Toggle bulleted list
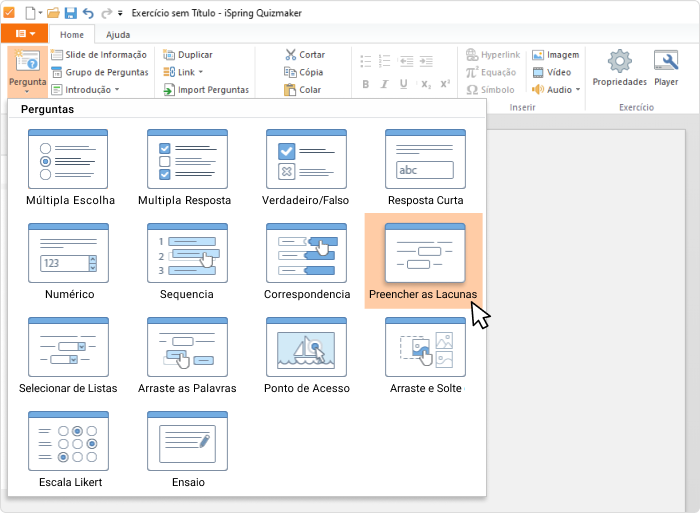 click(x=366, y=61)
